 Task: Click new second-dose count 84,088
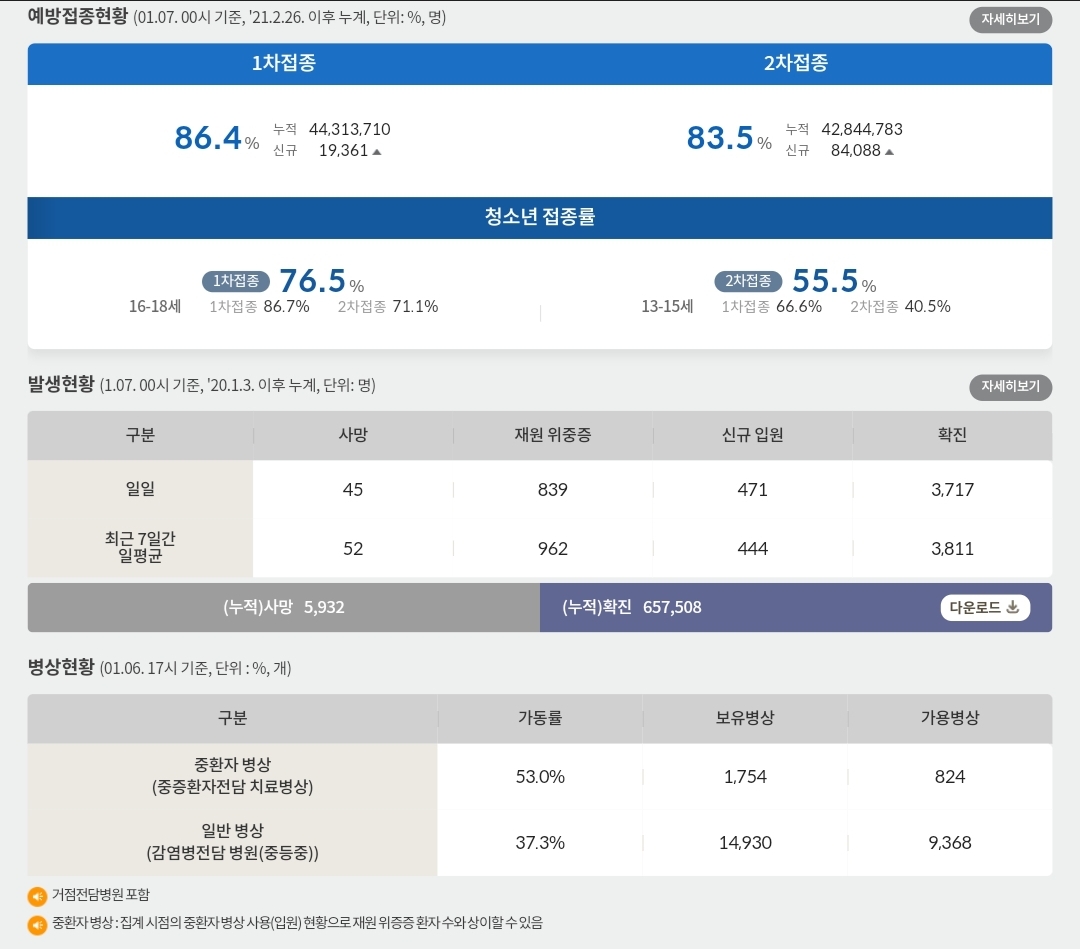point(855,151)
